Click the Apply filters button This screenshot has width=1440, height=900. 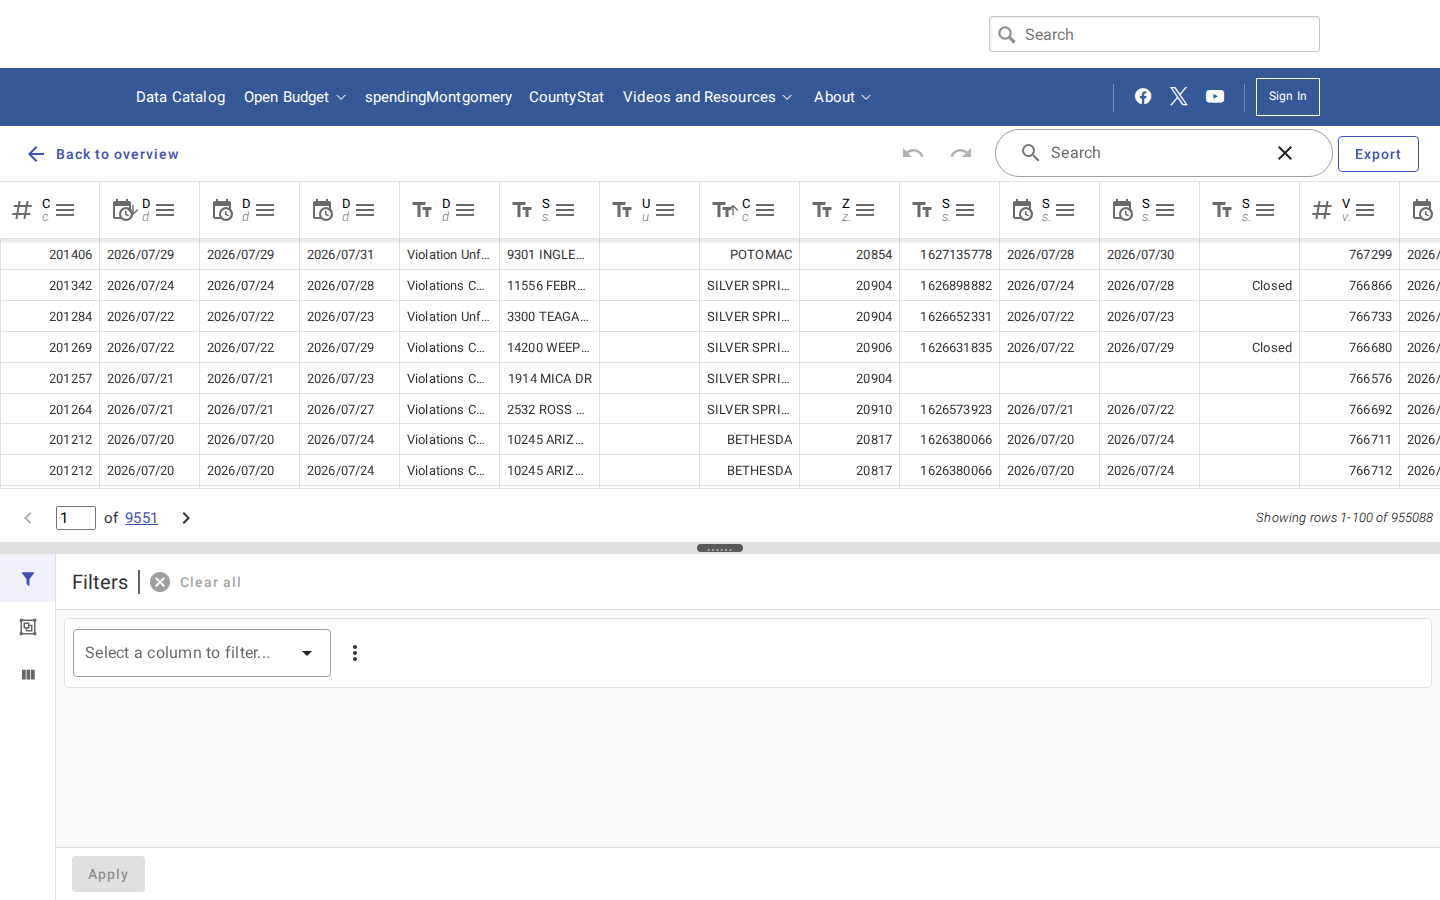(108, 874)
